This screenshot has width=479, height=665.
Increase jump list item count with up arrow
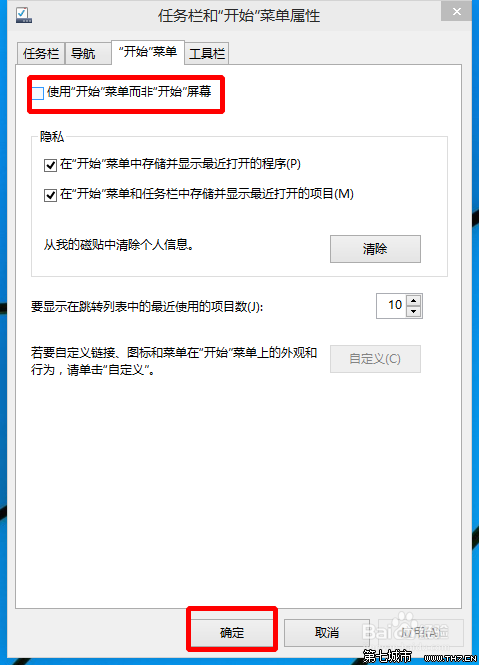point(413,300)
